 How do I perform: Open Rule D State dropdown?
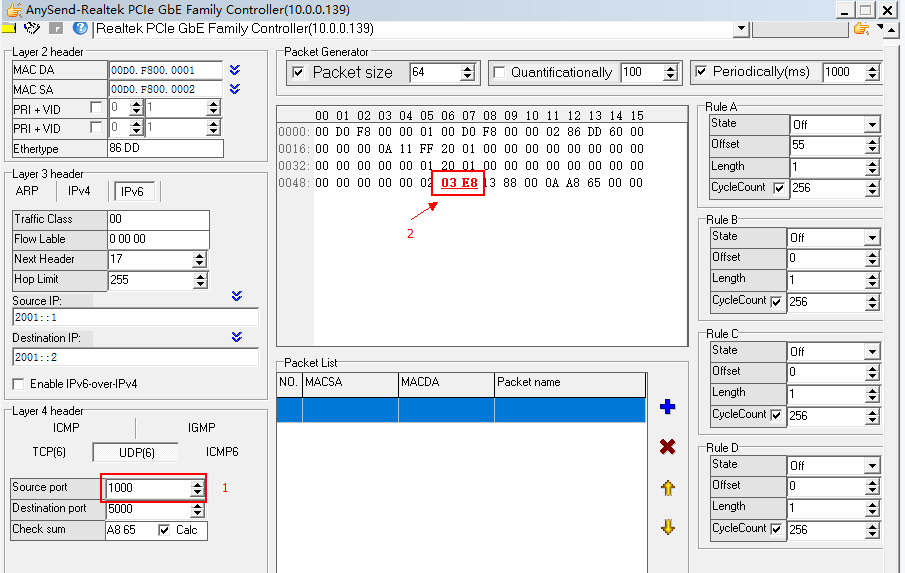(x=872, y=465)
